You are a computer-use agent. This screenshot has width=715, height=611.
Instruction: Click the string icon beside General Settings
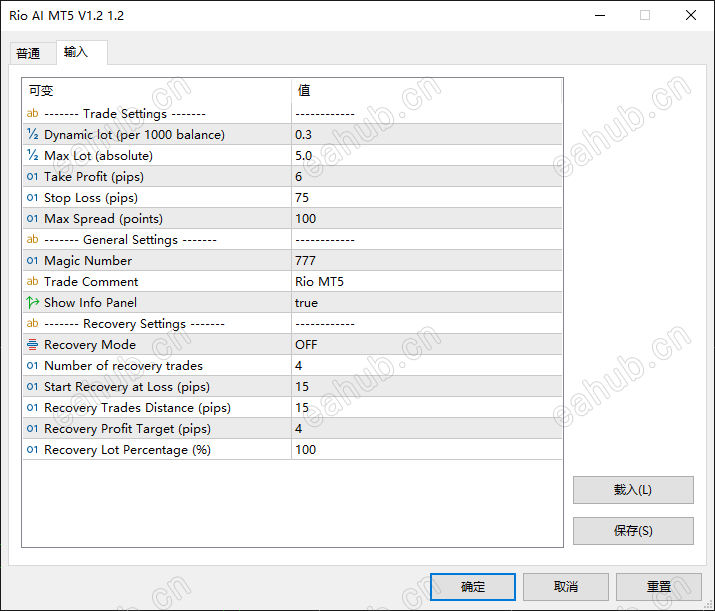coord(32,239)
